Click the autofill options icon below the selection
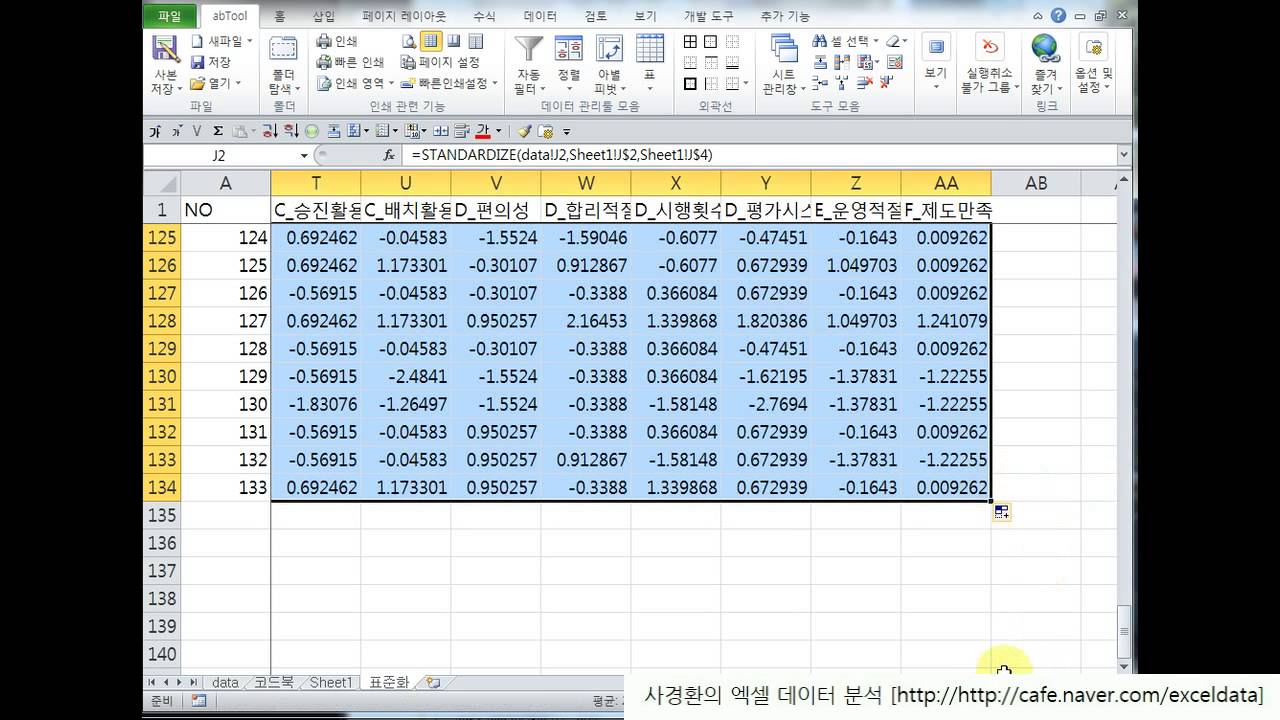This screenshot has width=1280, height=720. (x=1001, y=512)
